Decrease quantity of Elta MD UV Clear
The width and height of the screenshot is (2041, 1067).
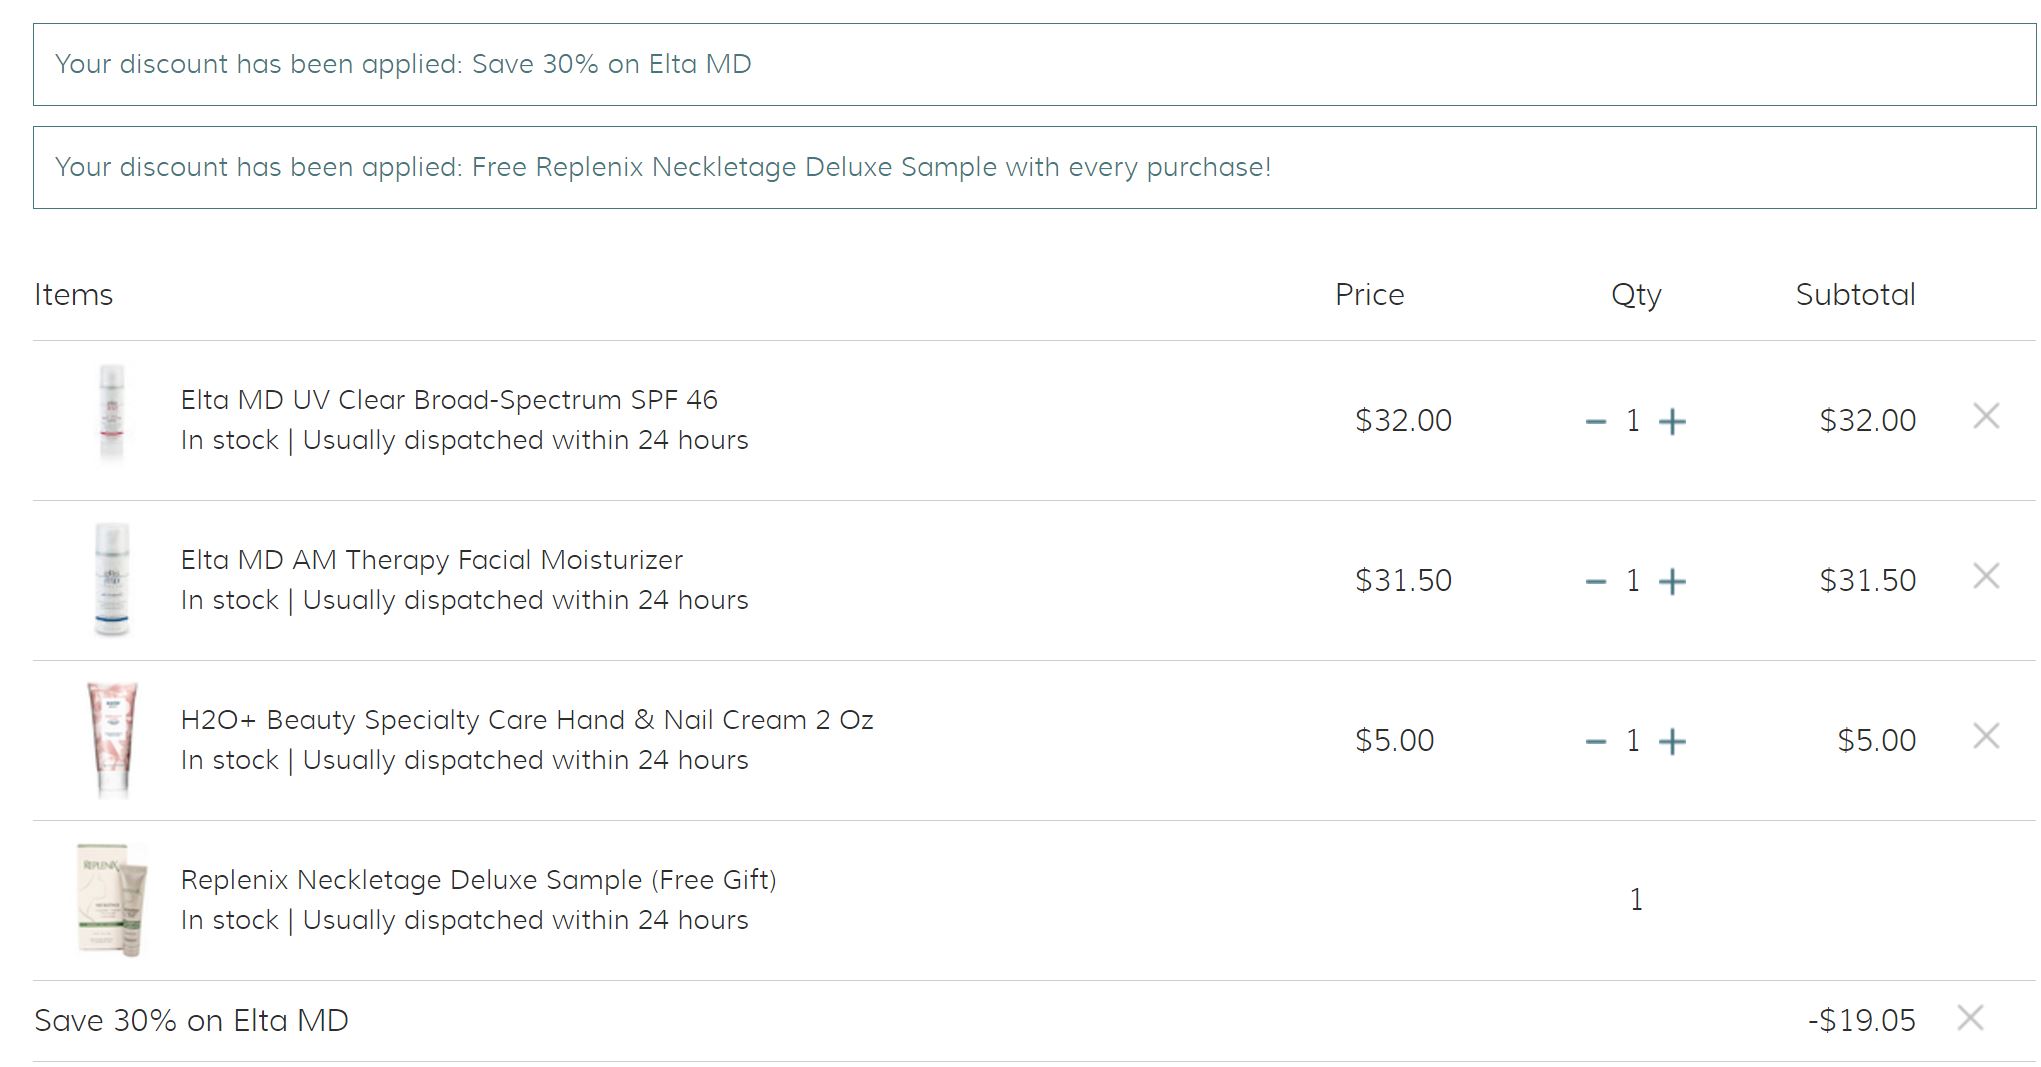pos(1596,422)
